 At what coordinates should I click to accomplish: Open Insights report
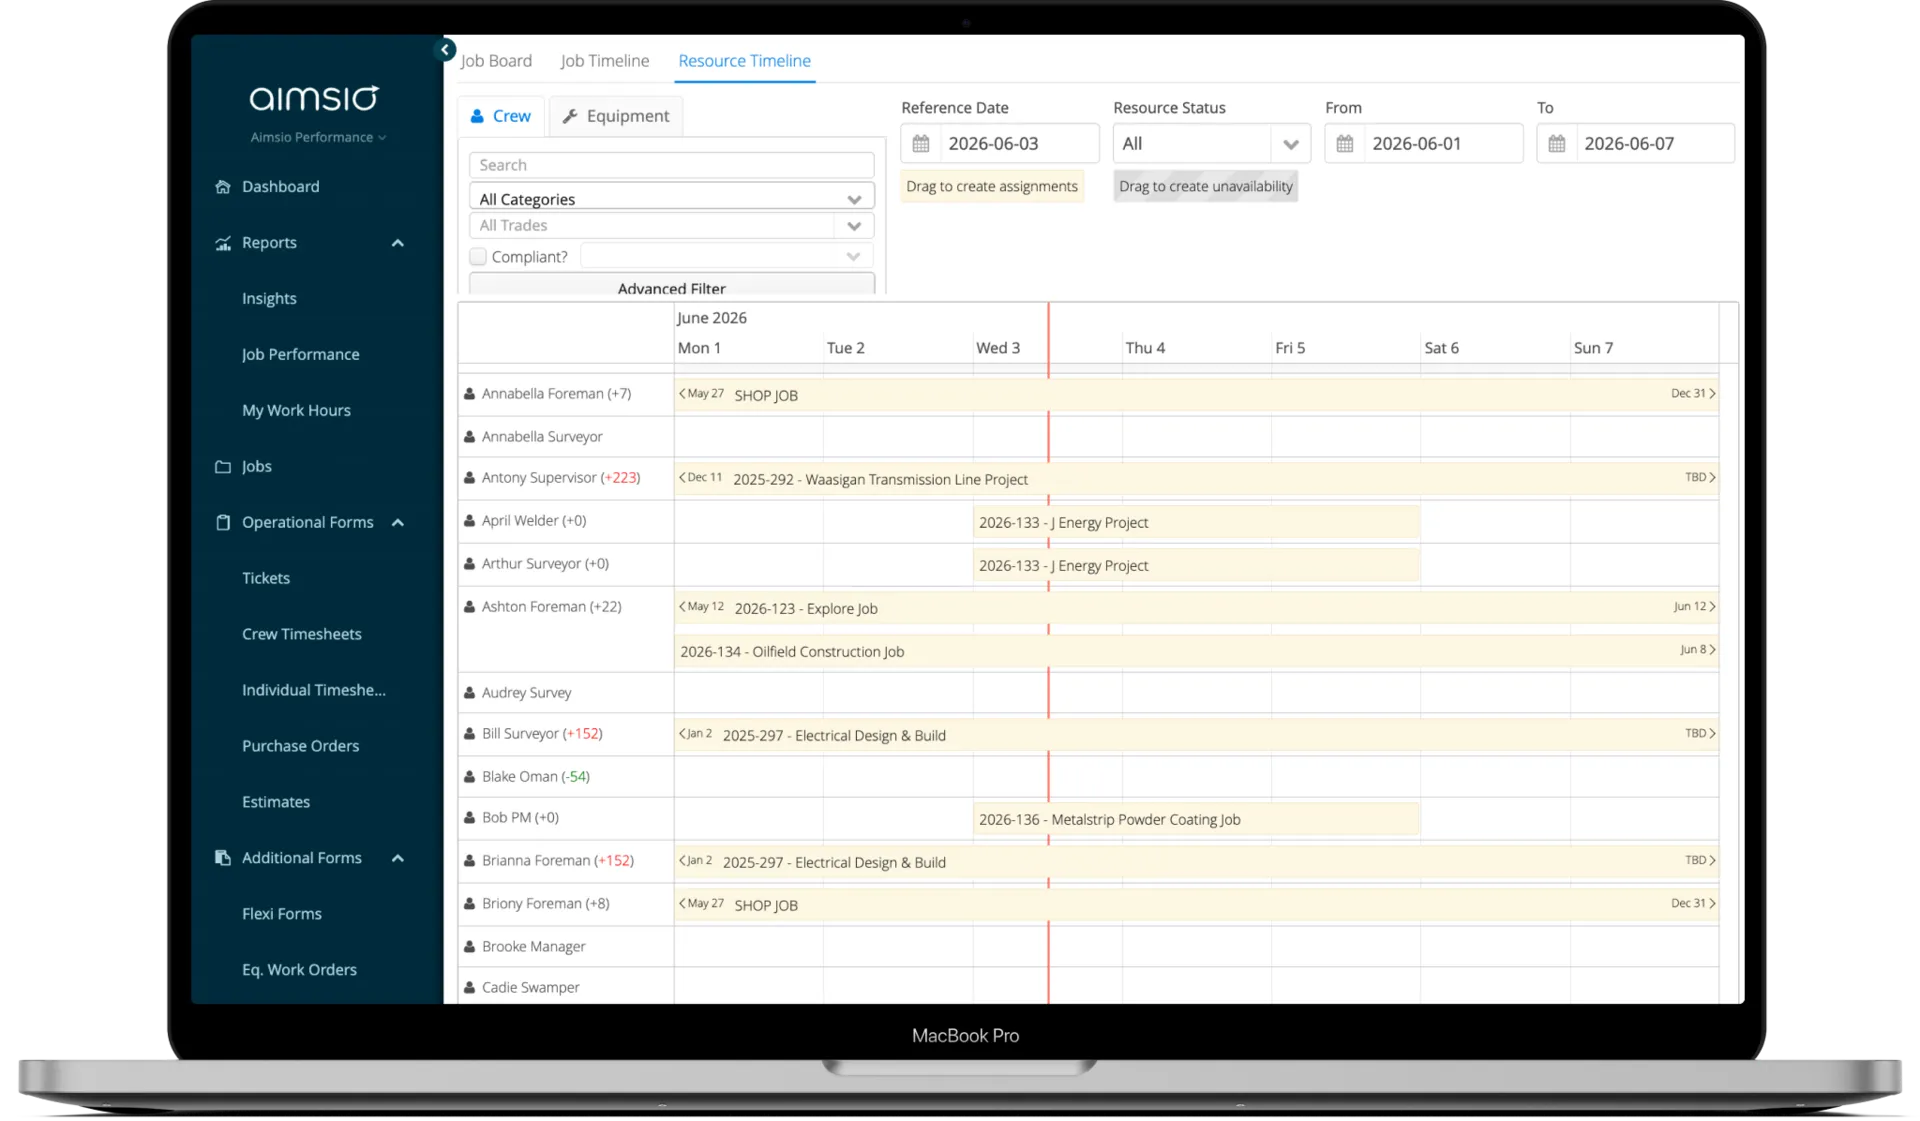[269, 298]
